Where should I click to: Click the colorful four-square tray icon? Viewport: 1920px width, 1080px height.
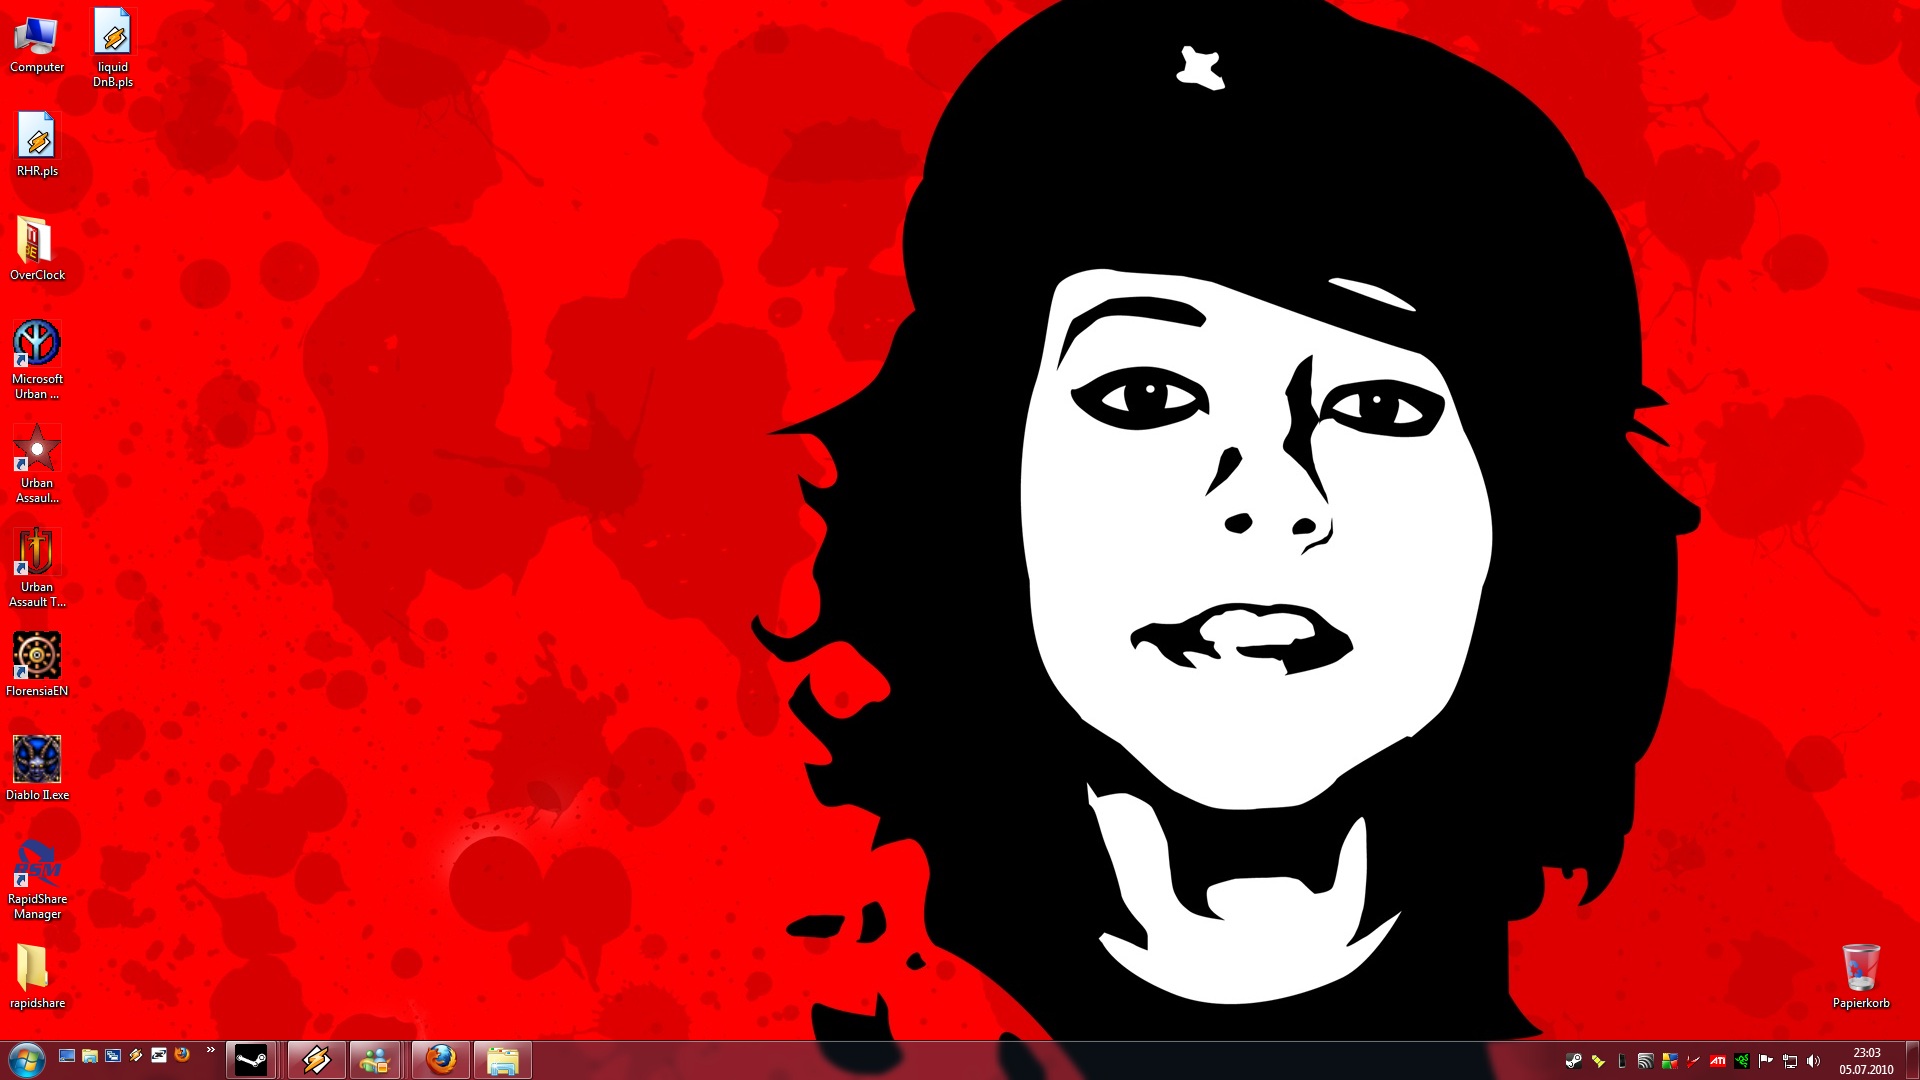click(1669, 1061)
